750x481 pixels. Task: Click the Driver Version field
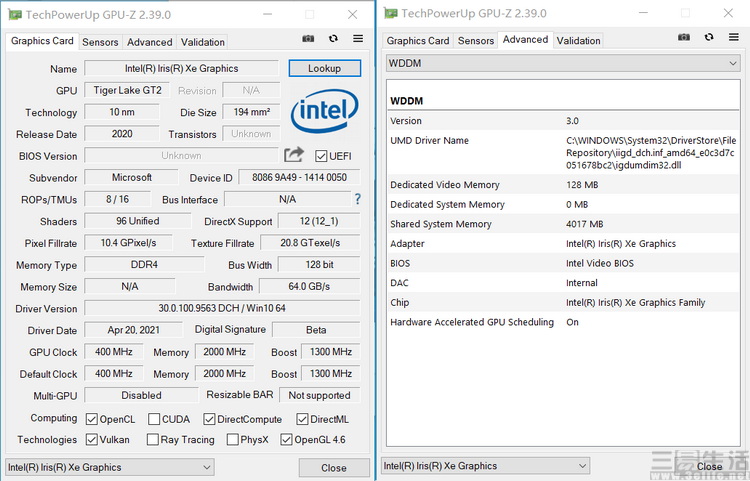(x=222, y=308)
